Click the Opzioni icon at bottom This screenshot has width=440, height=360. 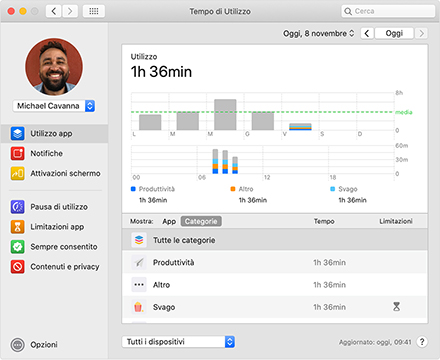pyautogui.click(x=18, y=345)
